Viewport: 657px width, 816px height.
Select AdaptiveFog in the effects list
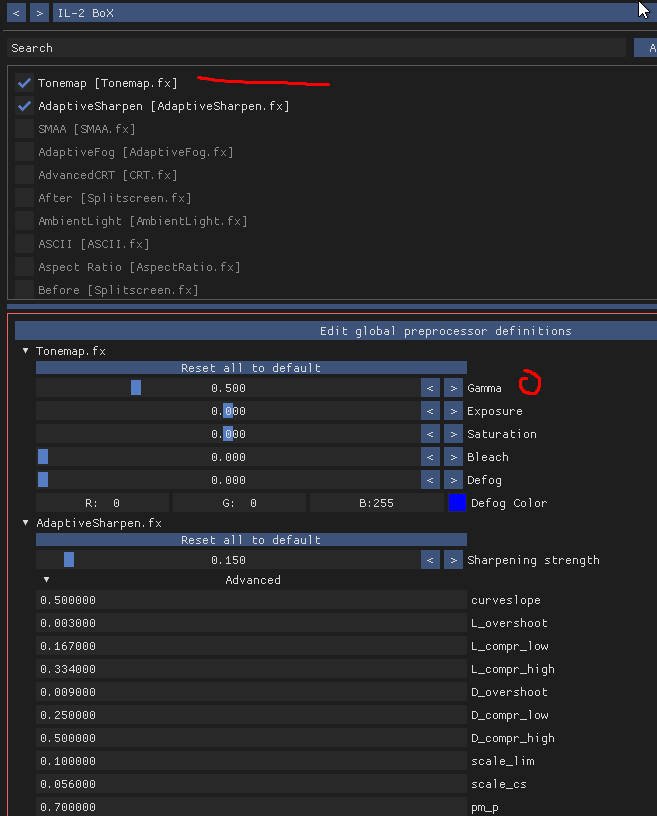click(135, 152)
